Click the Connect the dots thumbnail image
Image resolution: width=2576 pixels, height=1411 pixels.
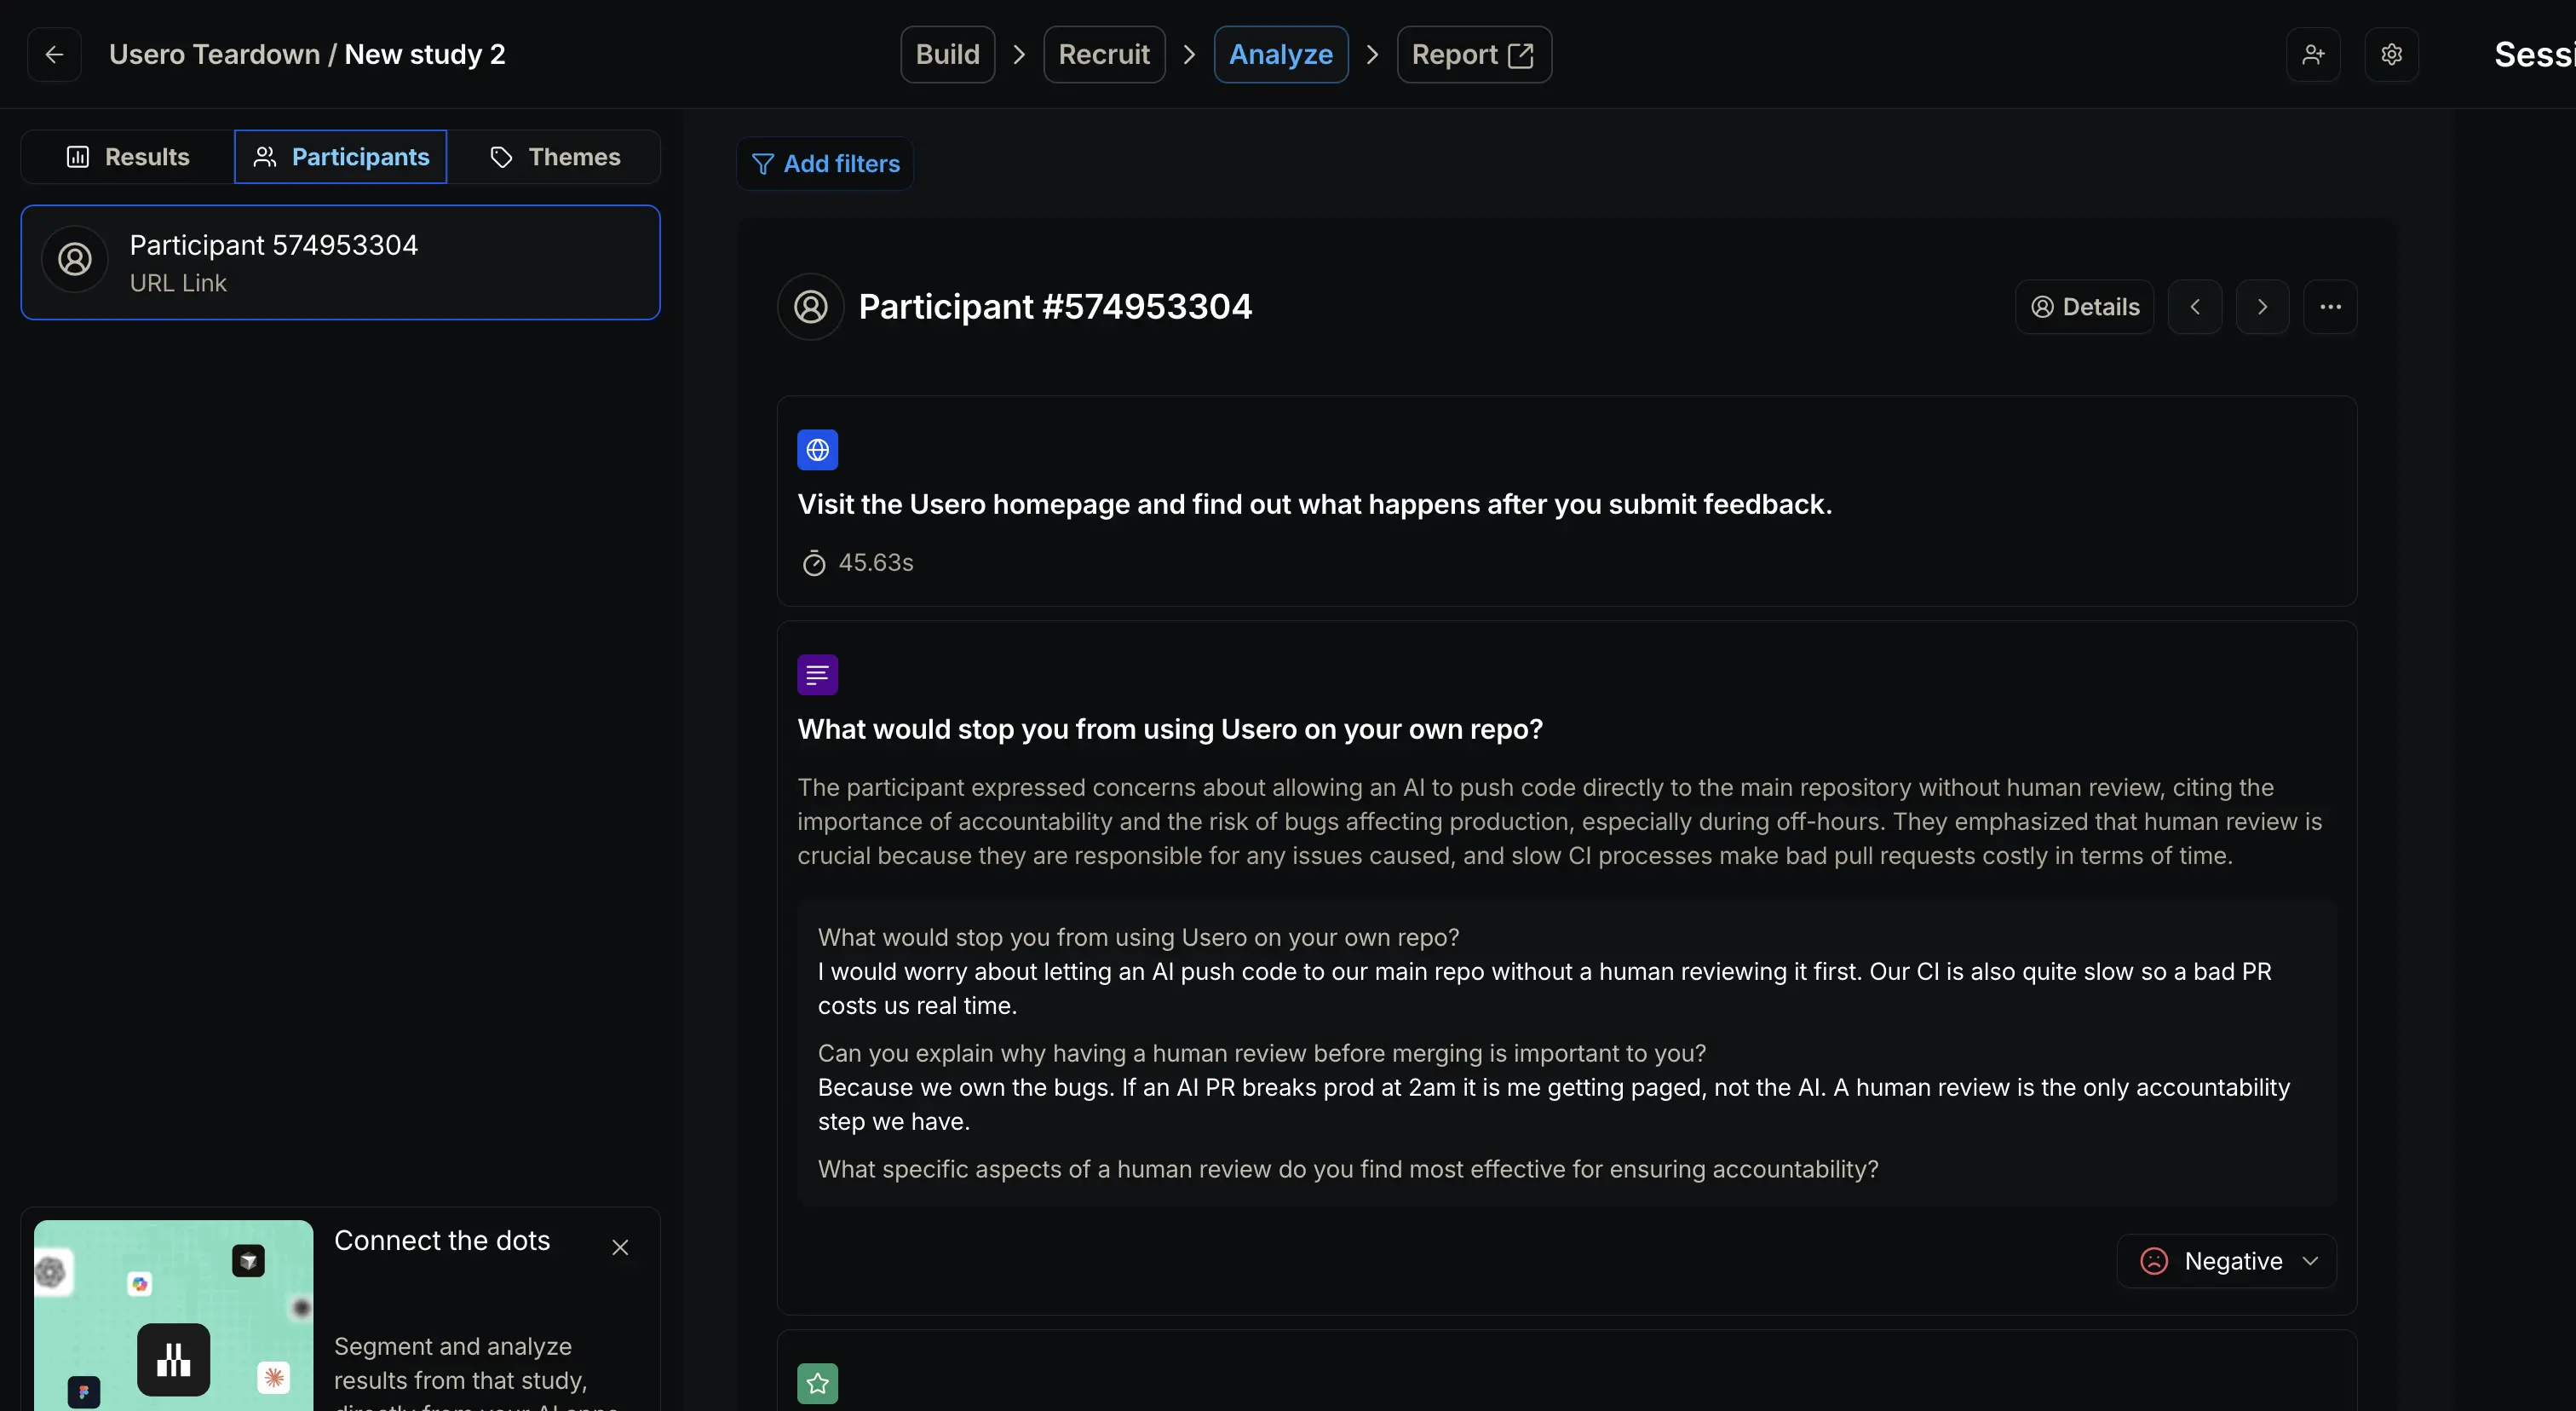click(x=174, y=1315)
